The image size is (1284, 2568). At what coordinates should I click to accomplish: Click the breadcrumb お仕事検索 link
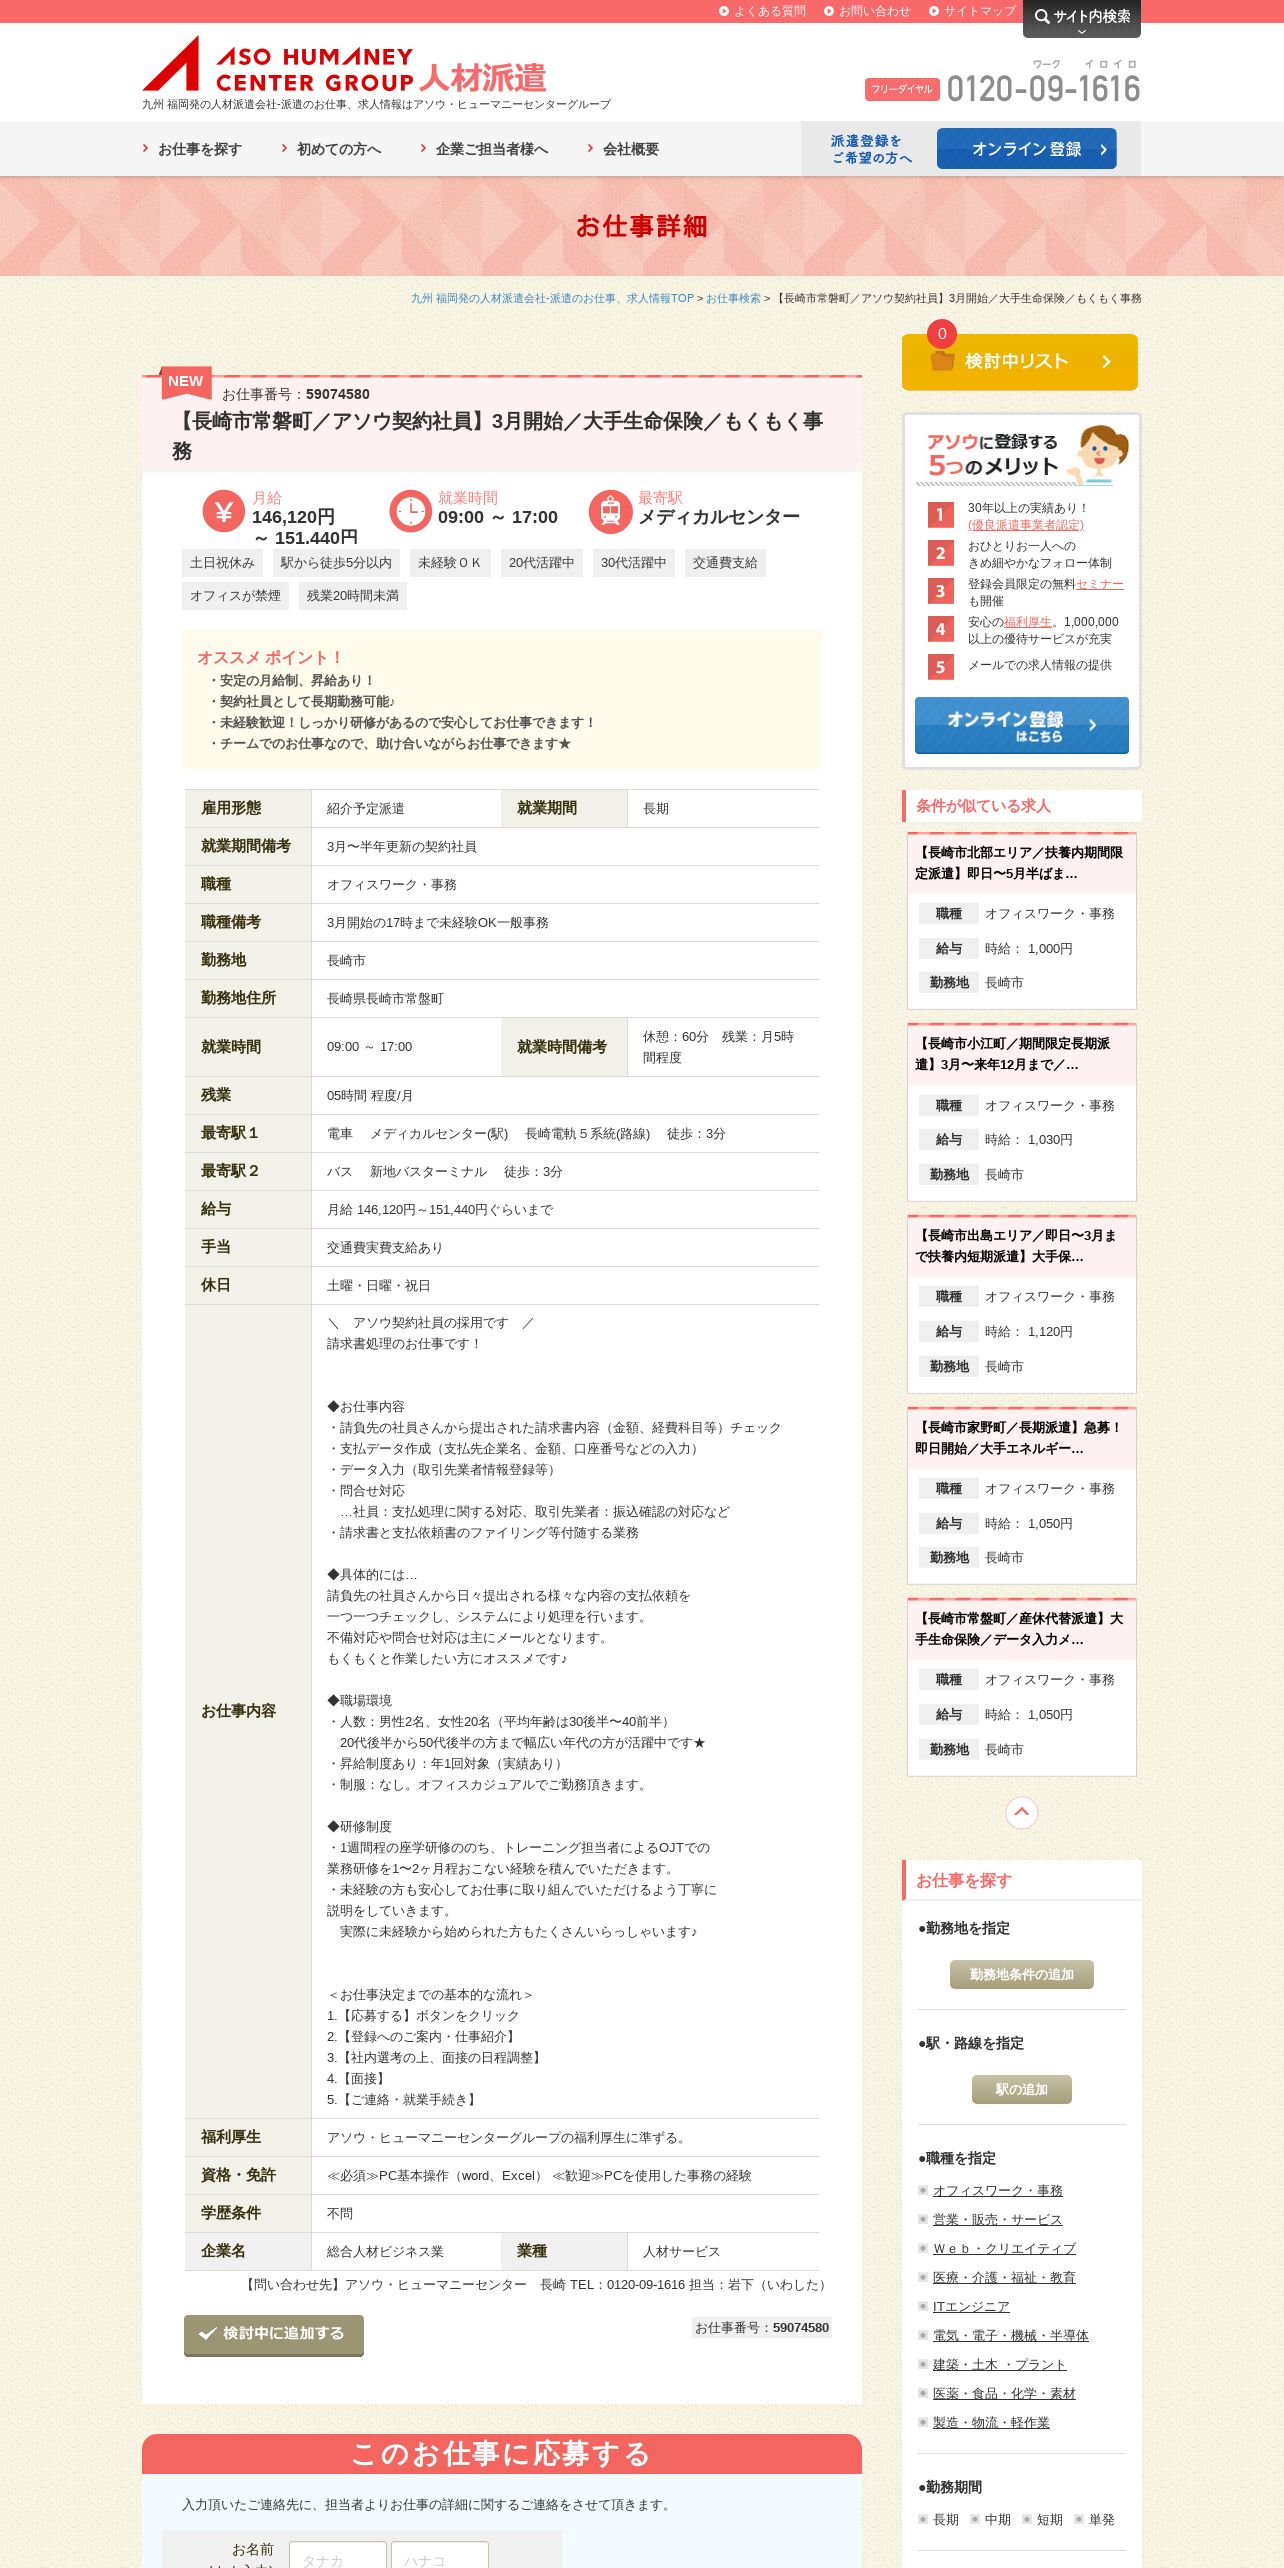point(733,298)
